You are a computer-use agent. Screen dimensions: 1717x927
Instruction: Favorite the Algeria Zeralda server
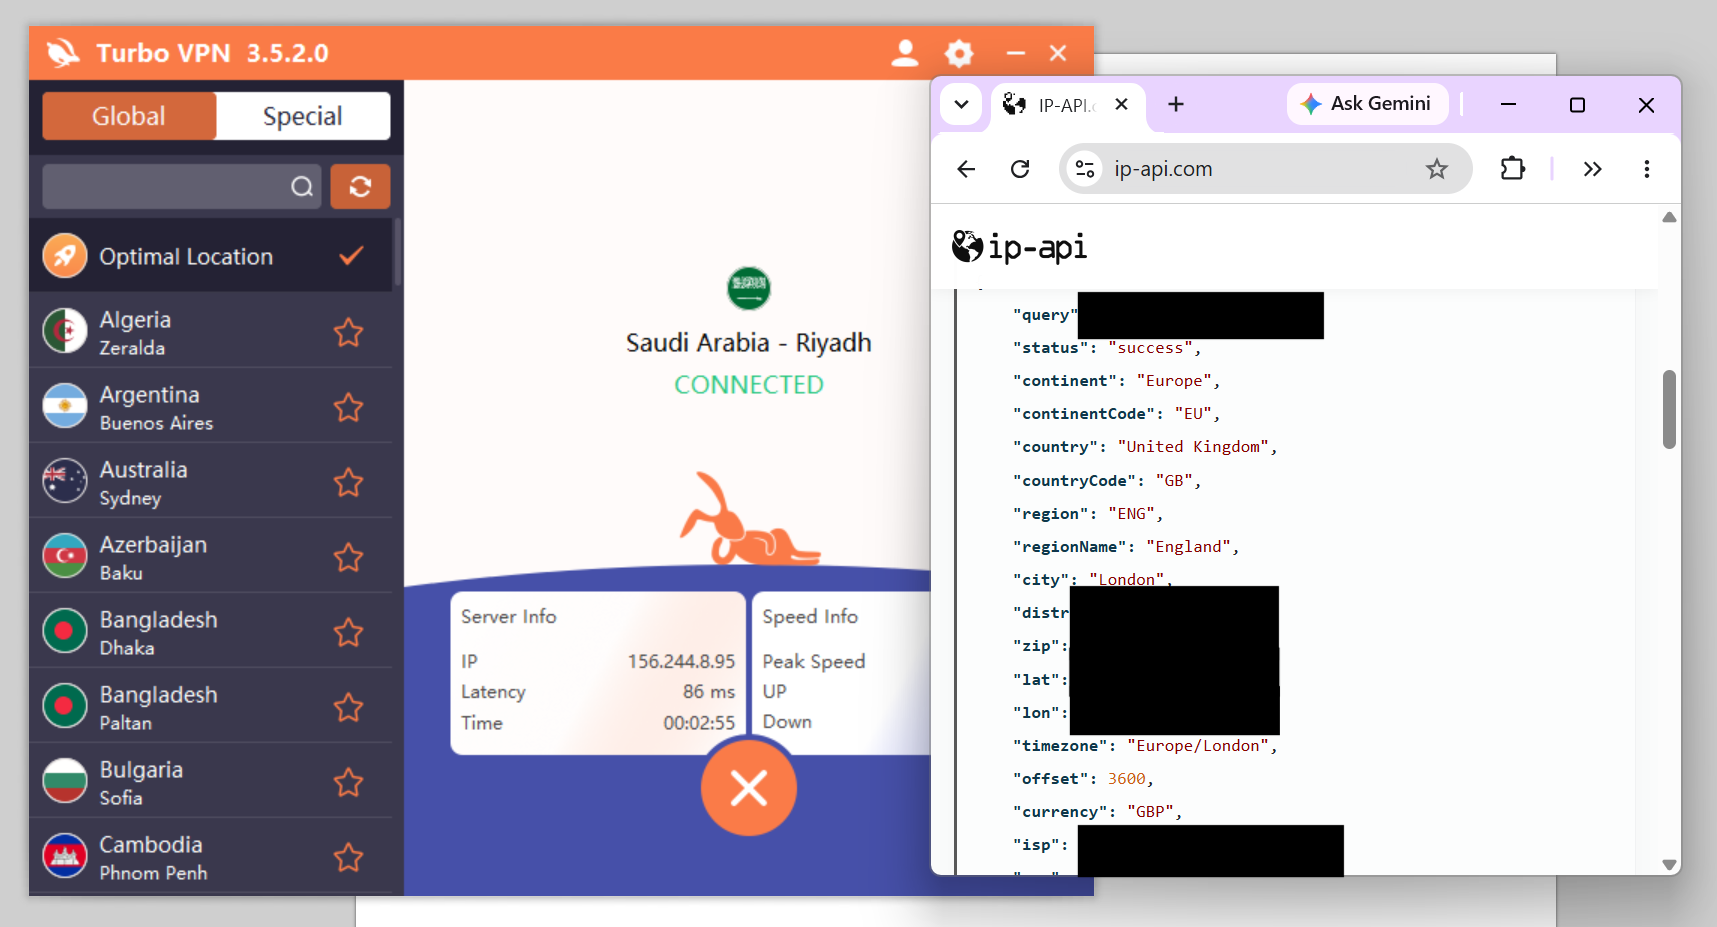[x=348, y=332]
